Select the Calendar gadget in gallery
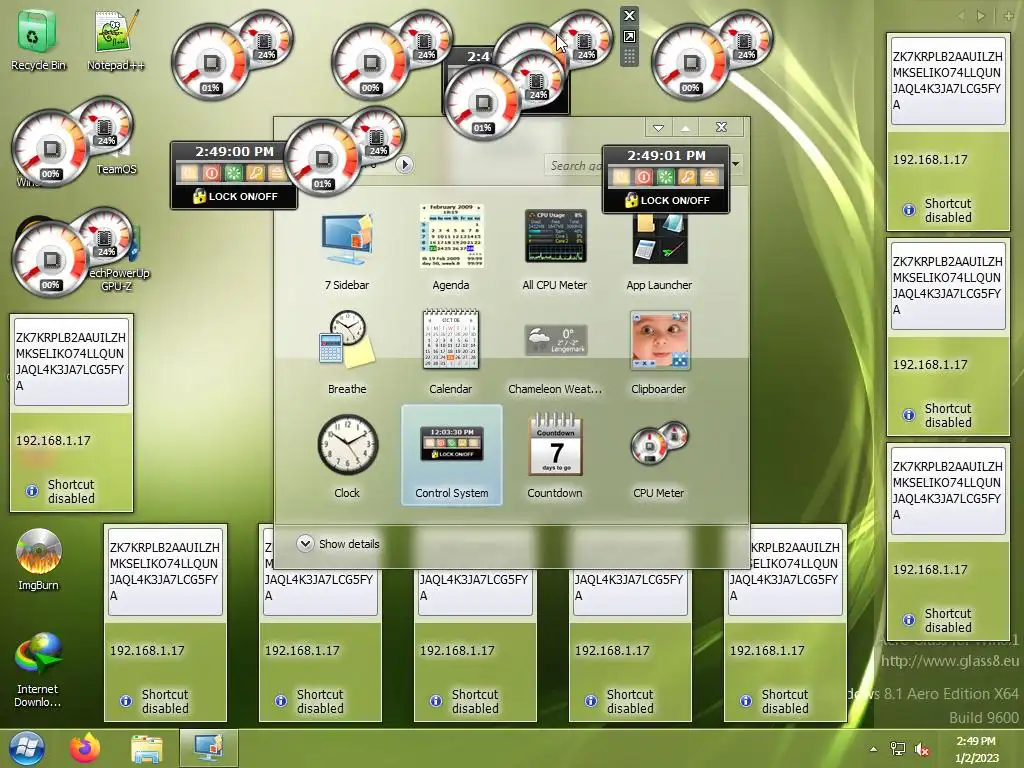The image size is (1024, 768). coord(451,353)
